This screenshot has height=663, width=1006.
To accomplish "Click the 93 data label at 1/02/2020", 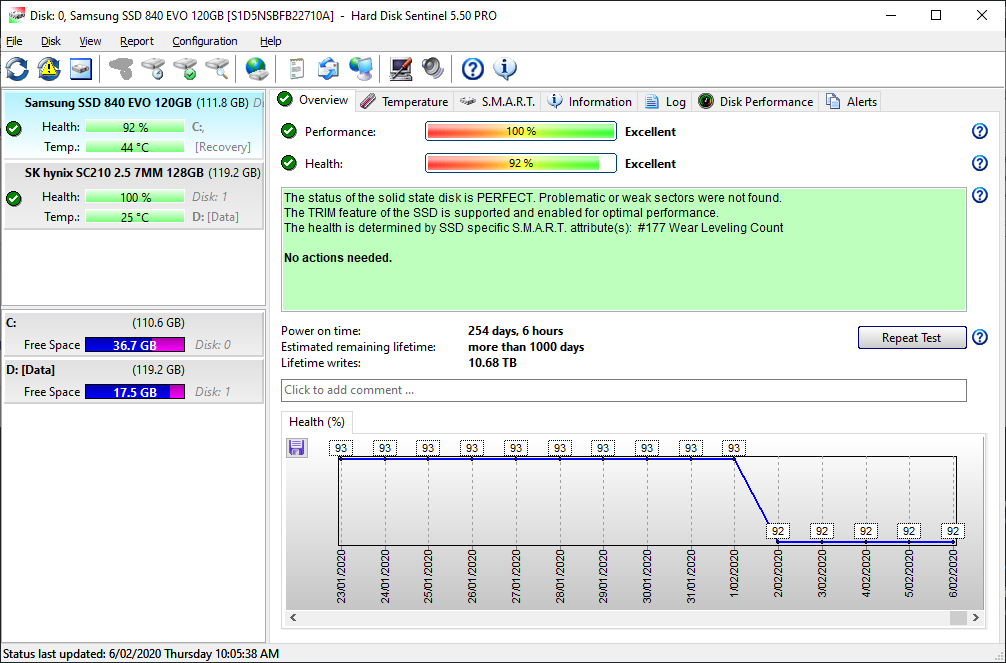I will [x=734, y=448].
